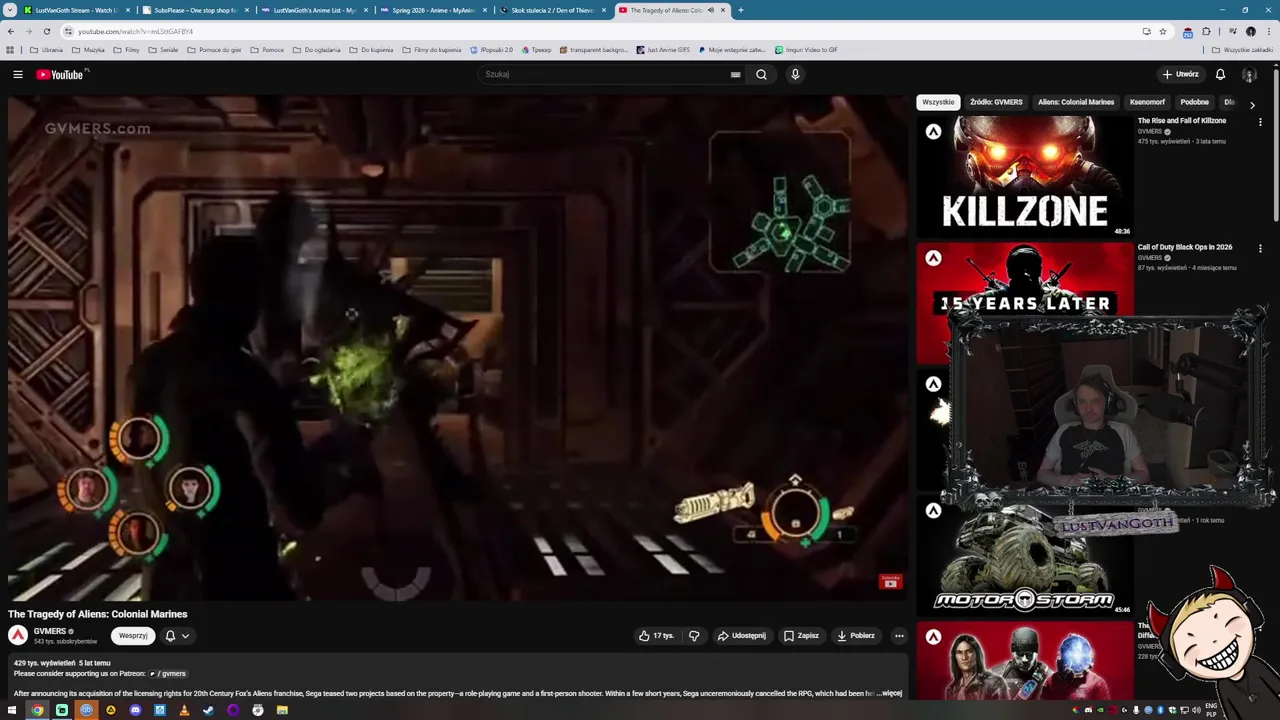
Task: Expand description with ...więcej
Action: pyautogui.click(x=891, y=693)
